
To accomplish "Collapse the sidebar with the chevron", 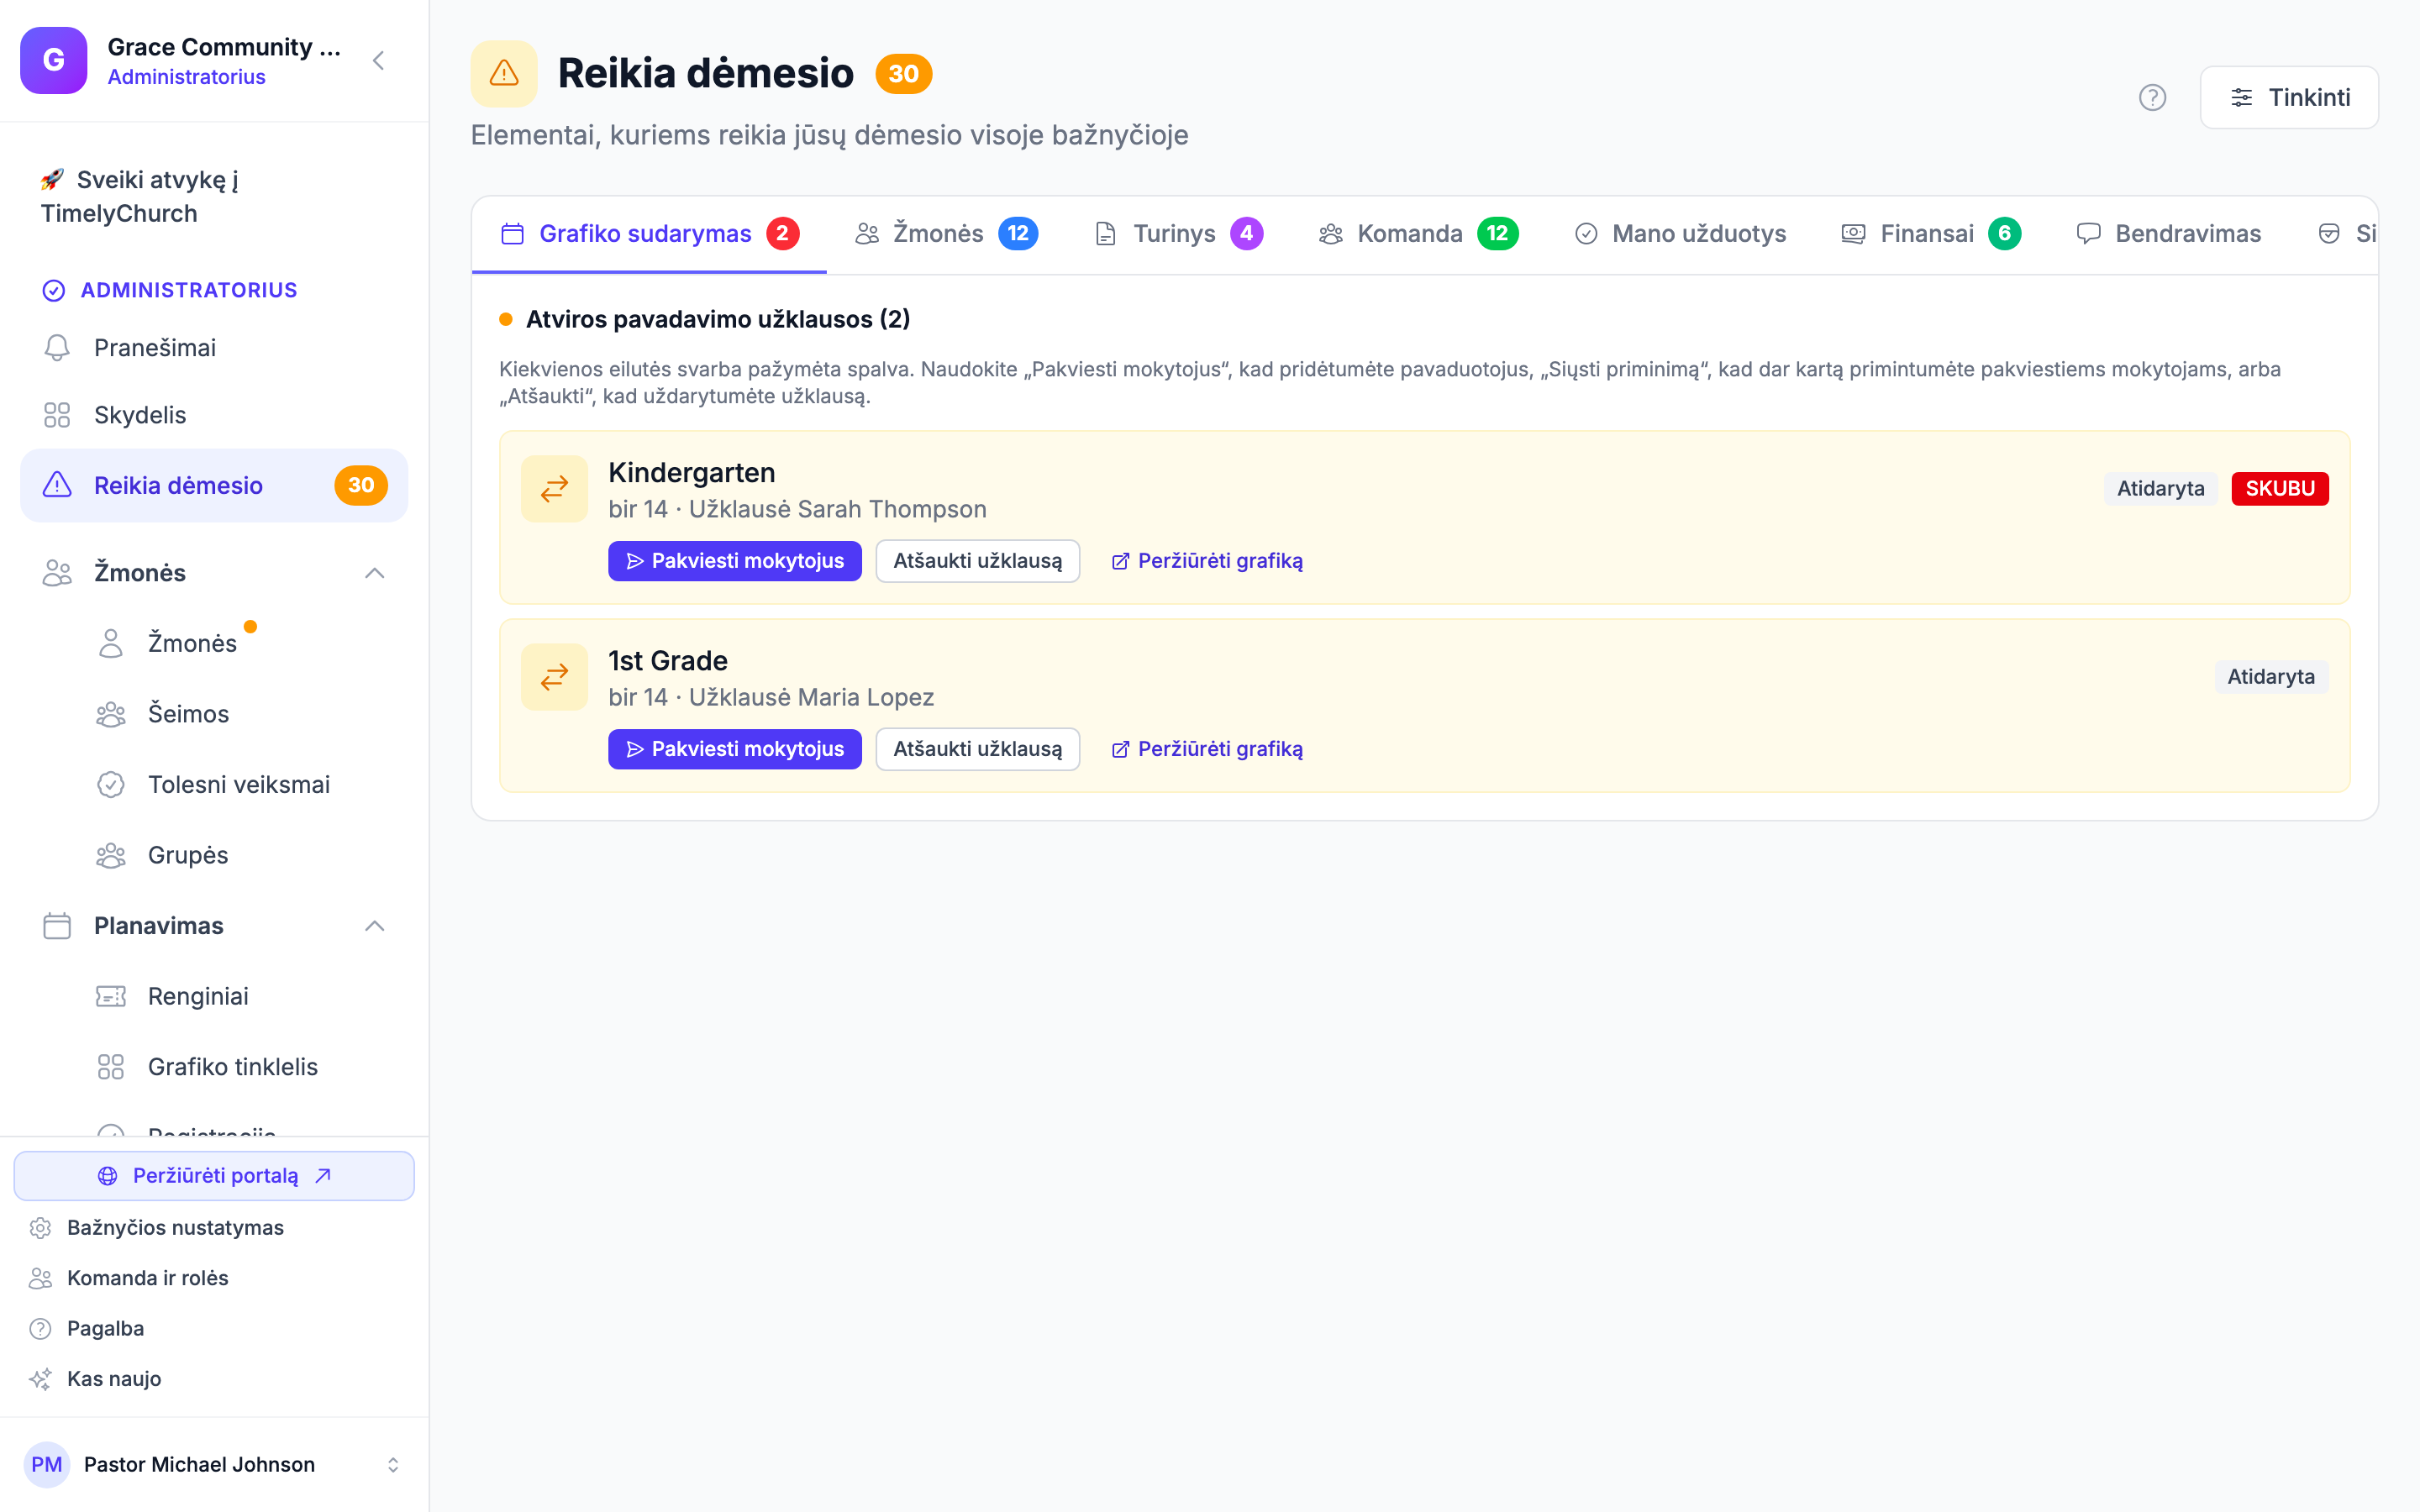I will point(379,61).
